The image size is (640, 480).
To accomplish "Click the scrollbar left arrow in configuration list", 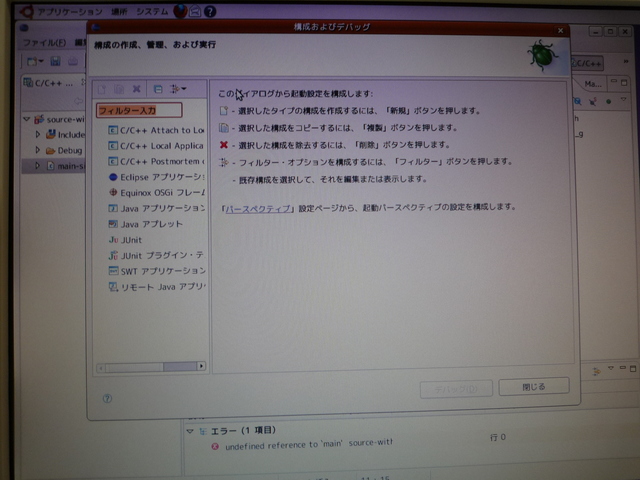I will tap(101, 368).
